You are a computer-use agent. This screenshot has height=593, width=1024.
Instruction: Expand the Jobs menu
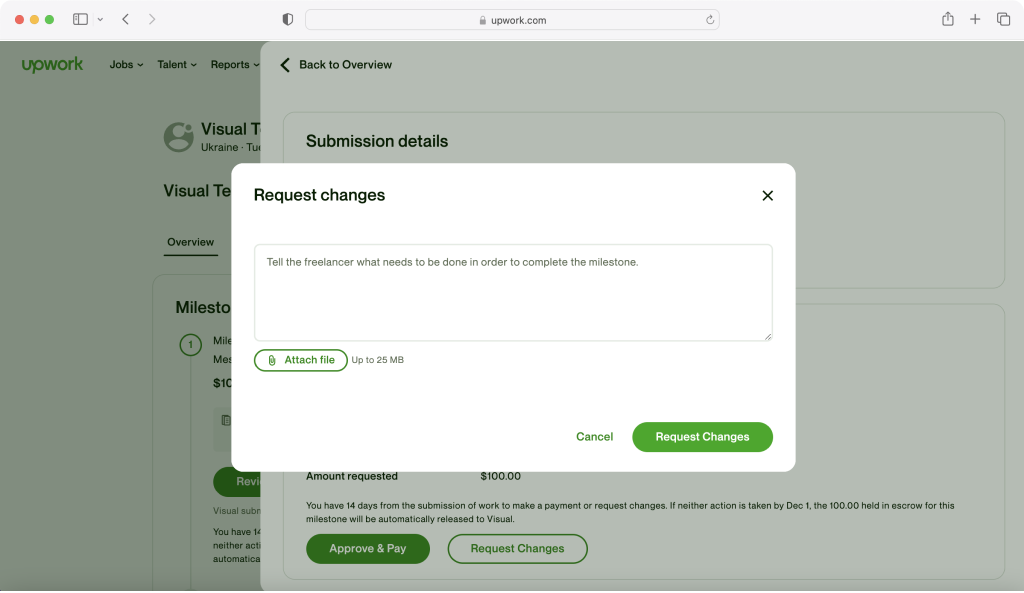coord(126,65)
